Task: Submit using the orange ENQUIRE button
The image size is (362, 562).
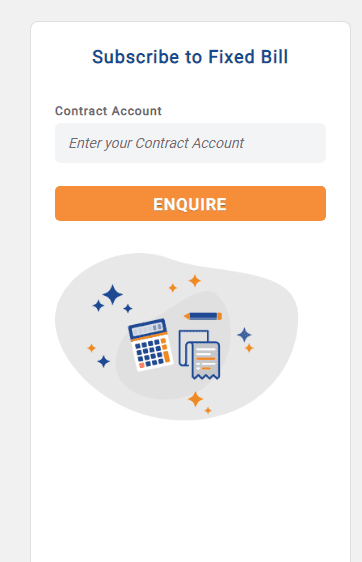Action: click(x=190, y=203)
